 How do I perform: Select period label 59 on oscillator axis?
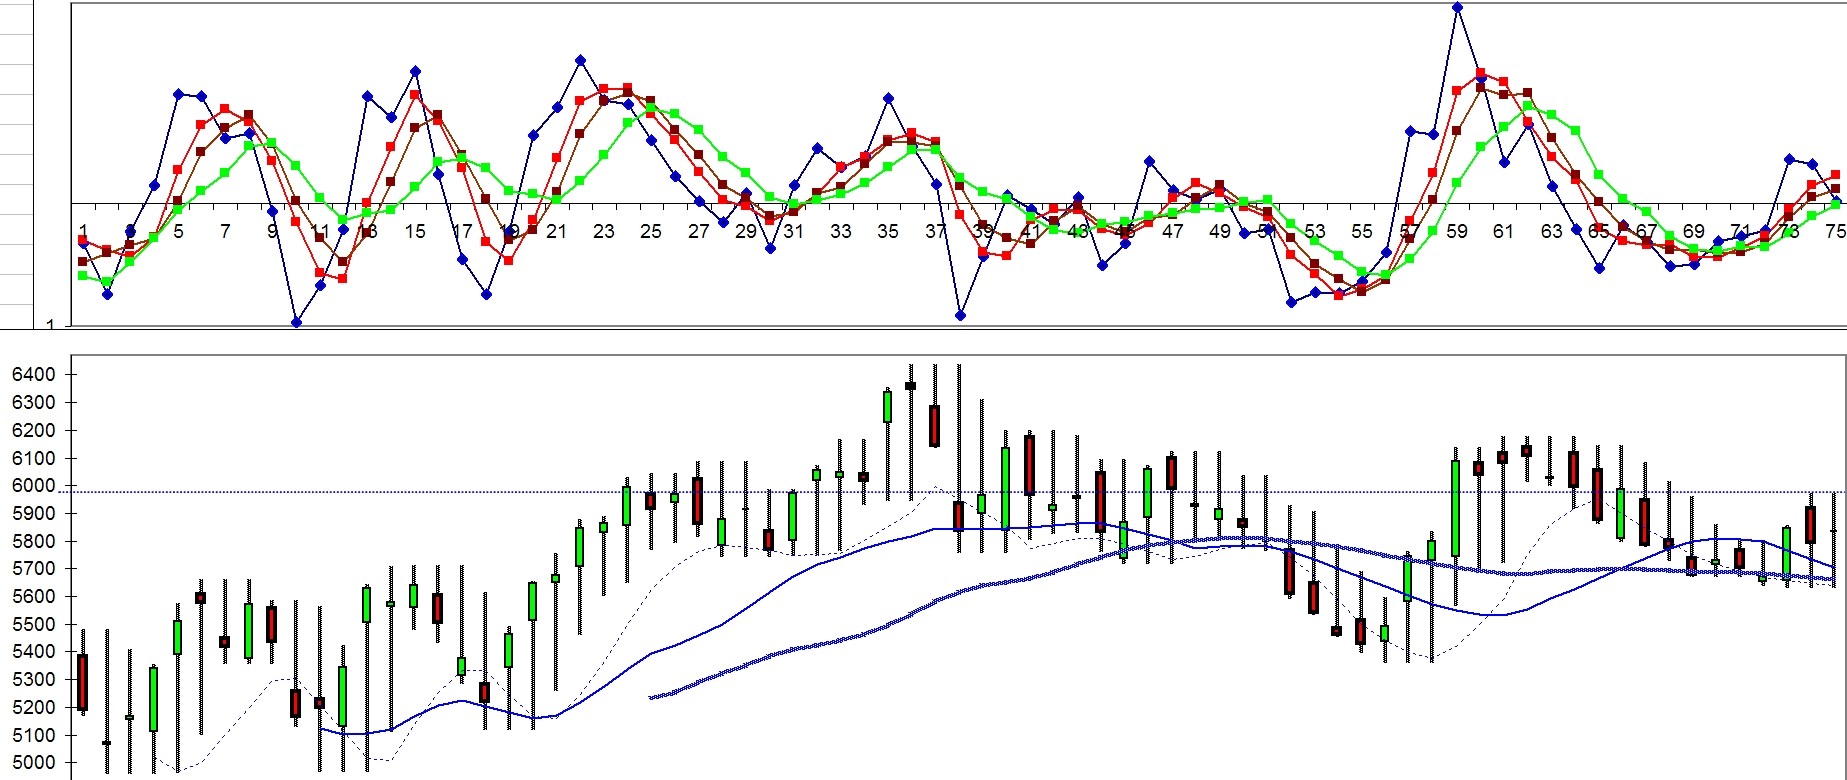point(1457,232)
